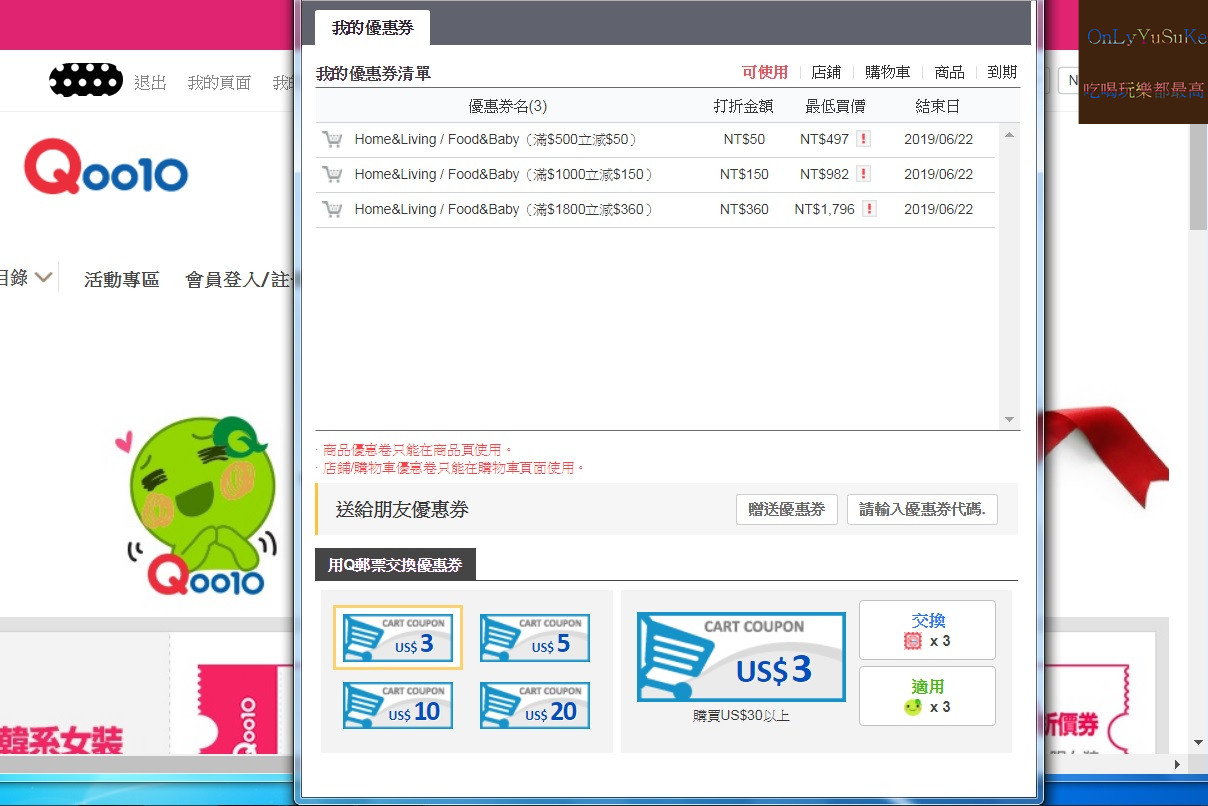Click the red exclamation icon next to NT$1,796
Screen dimensions: 1208x806
coord(868,209)
